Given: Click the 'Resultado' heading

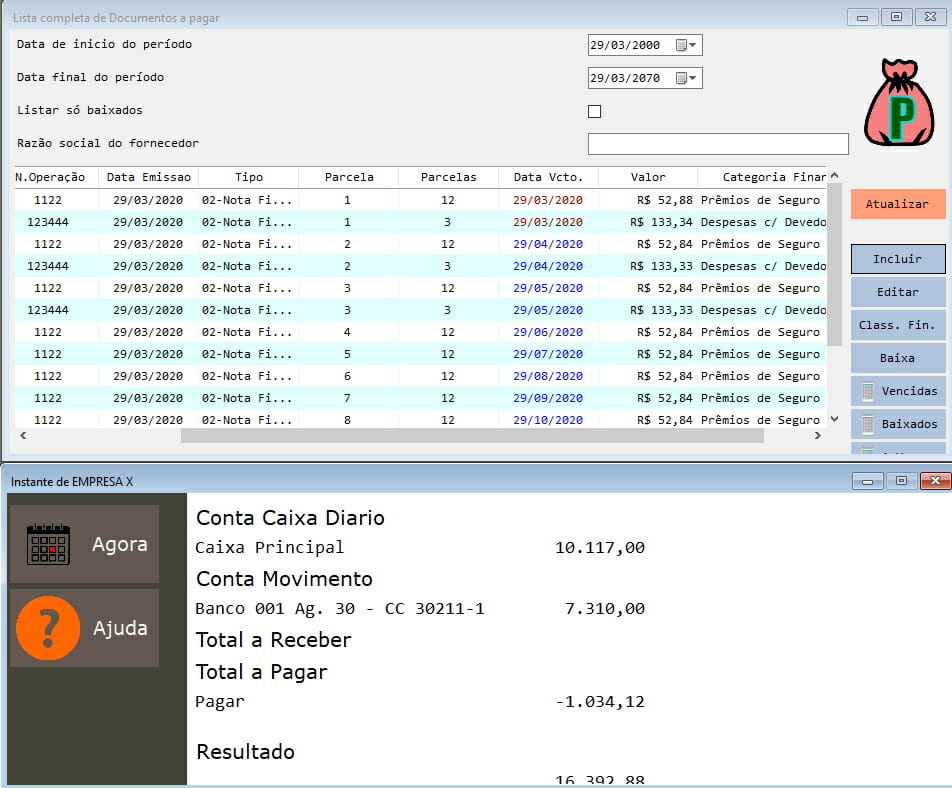Looking at the screenshot, I should point(245,752).
